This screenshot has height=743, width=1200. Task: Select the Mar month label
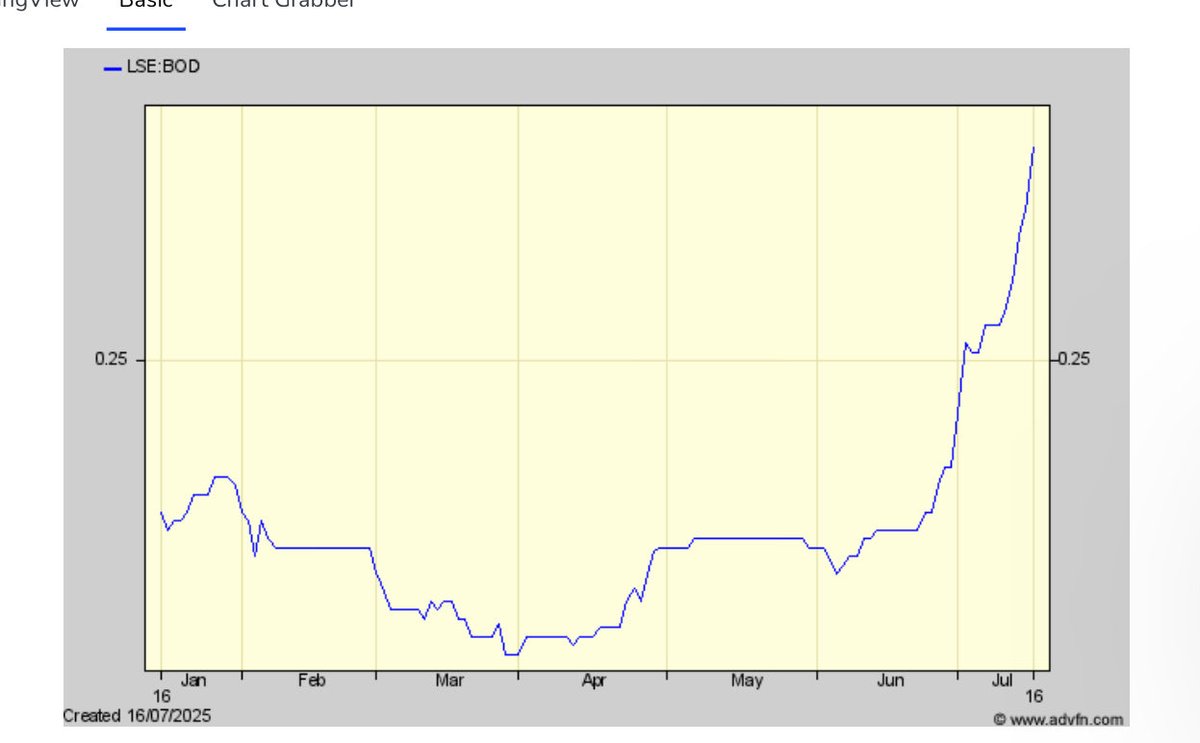point(449,680)
